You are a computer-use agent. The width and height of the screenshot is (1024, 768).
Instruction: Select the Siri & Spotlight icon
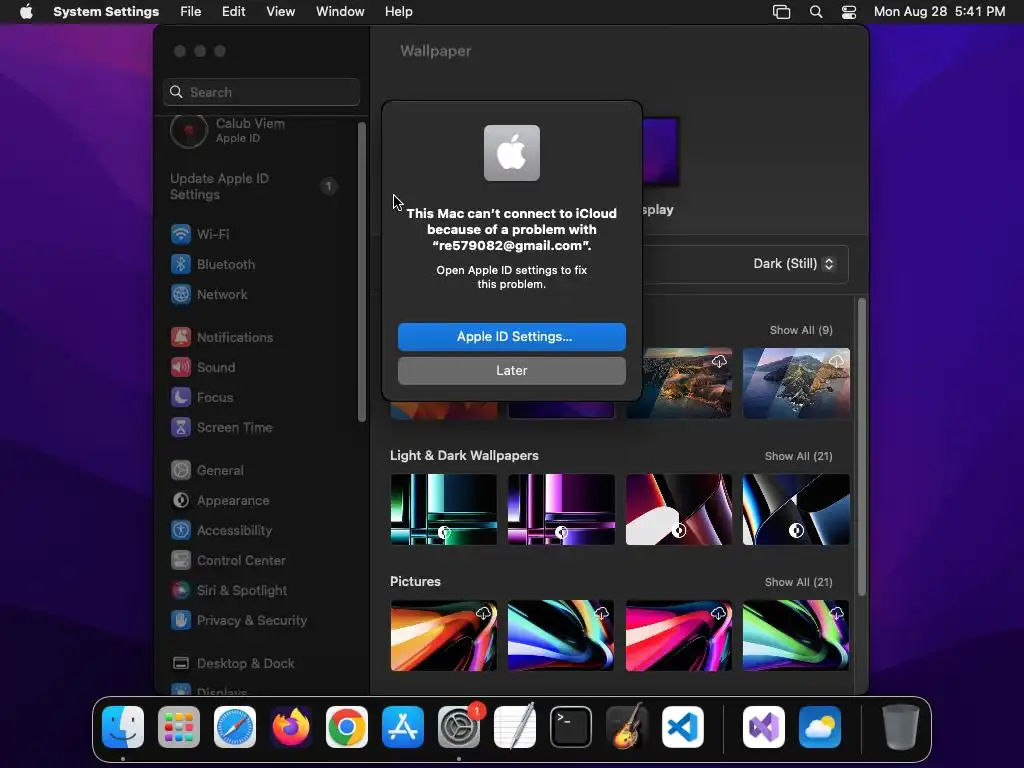pyautogui.click(x=181, y=590)
